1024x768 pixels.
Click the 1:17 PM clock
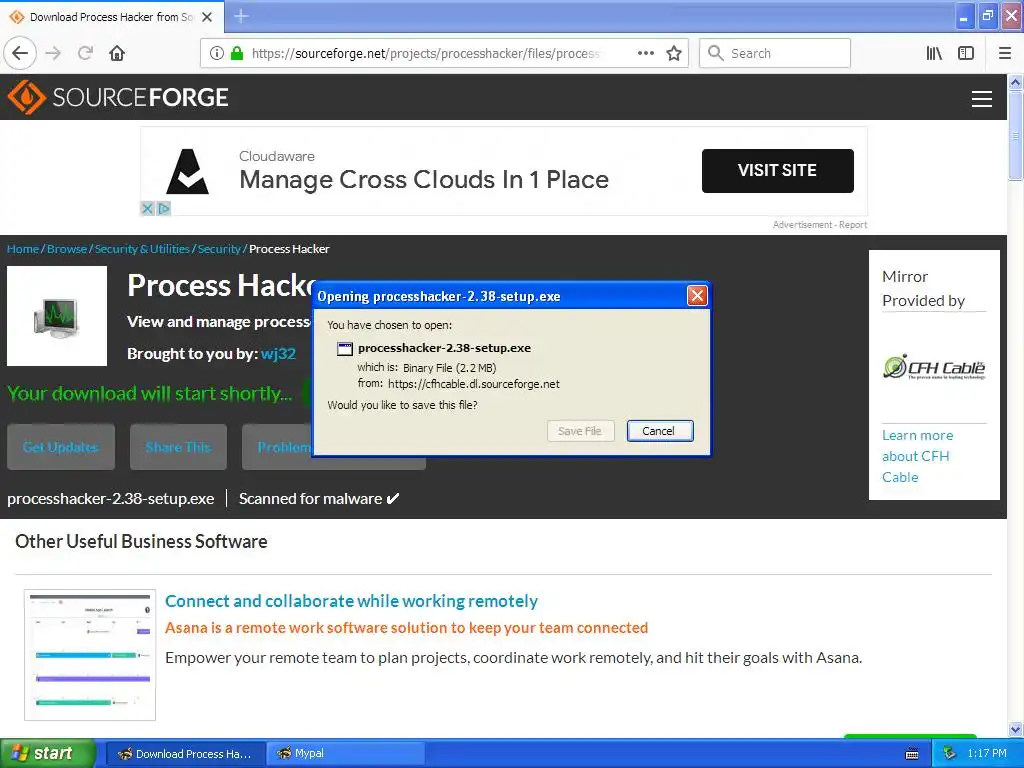pos(987,754)
